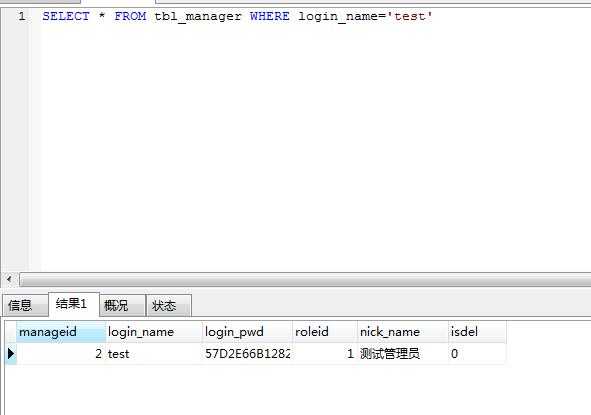Click the nick_name column header
The width and height of the screenshot is (591, 415).
pos(403,332)
